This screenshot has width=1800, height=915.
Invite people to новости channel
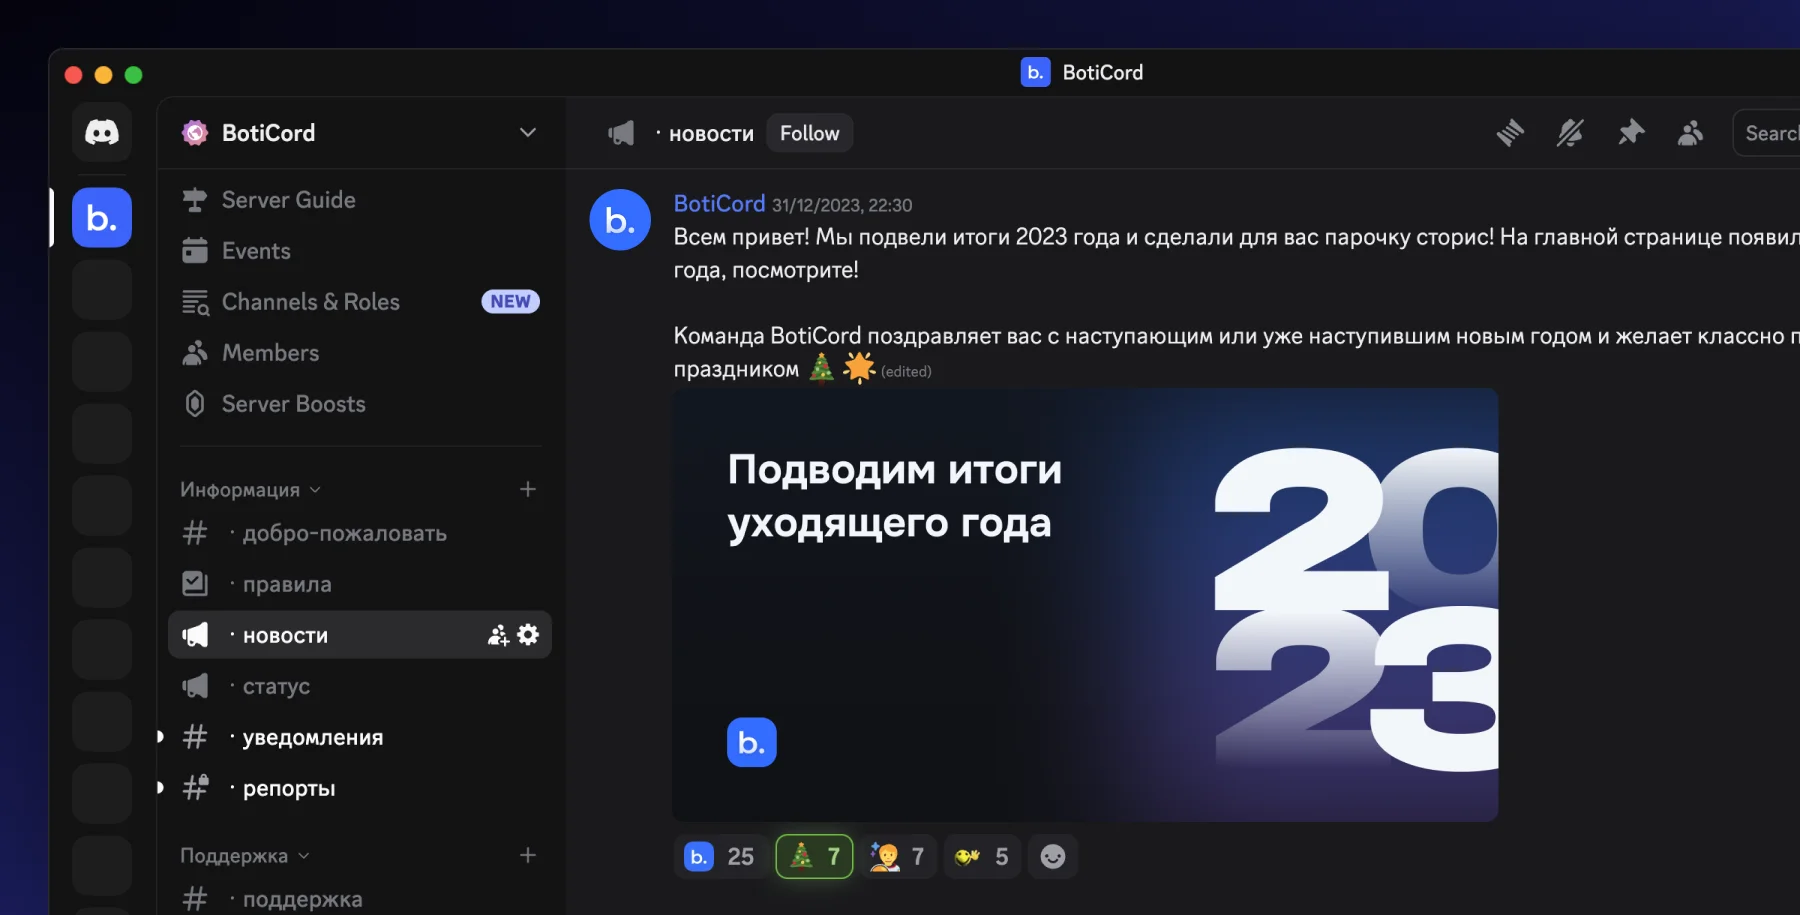tap(498, 635)
